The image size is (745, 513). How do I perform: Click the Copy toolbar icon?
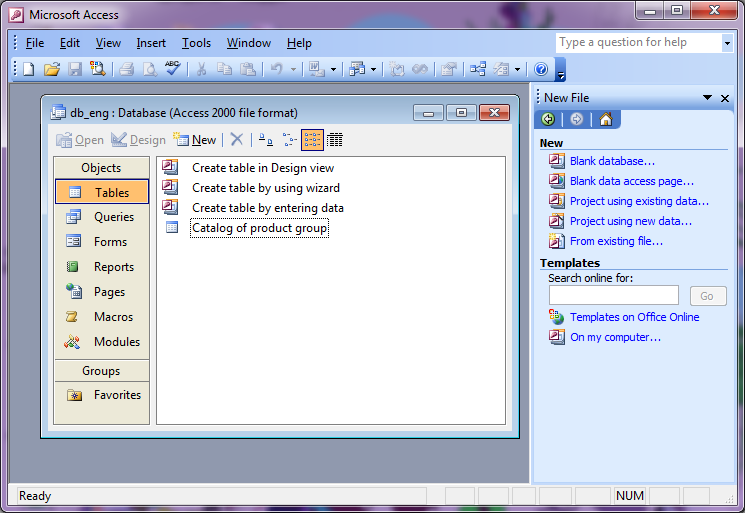tap(224, 69)
